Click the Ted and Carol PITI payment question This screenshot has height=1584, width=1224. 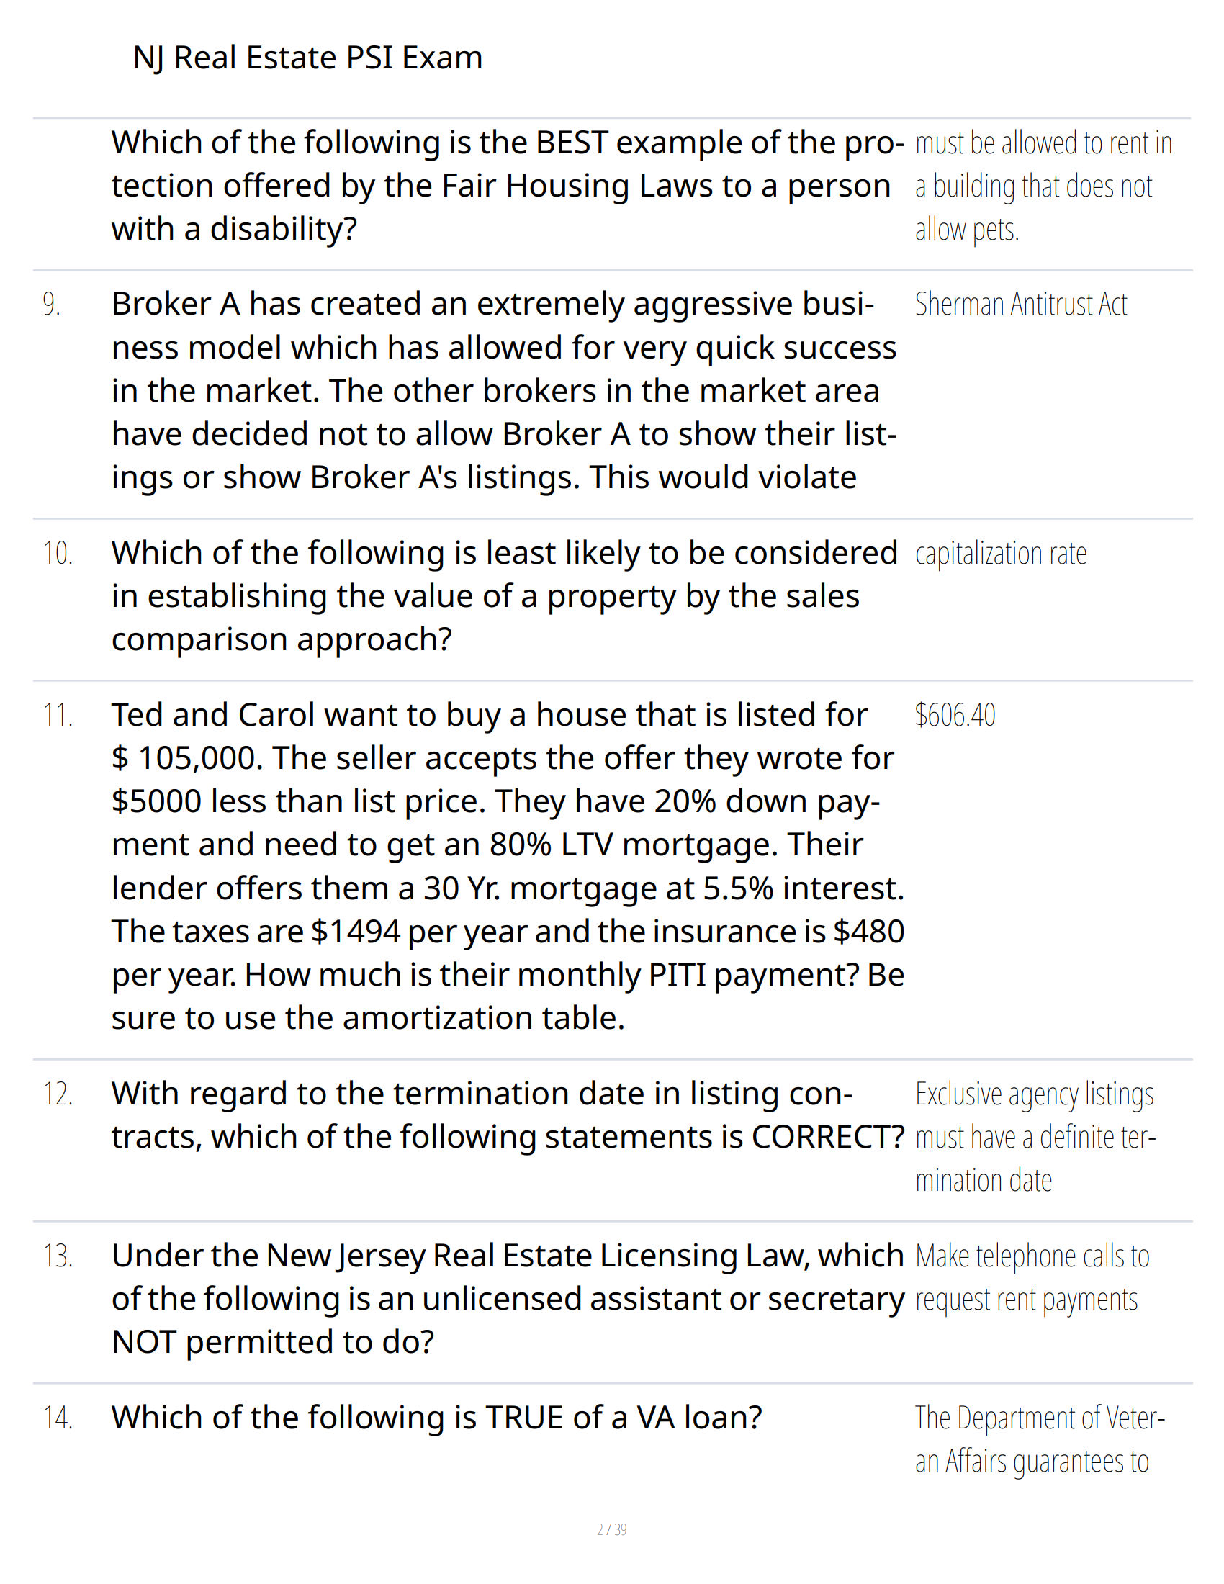coord(508,867)
